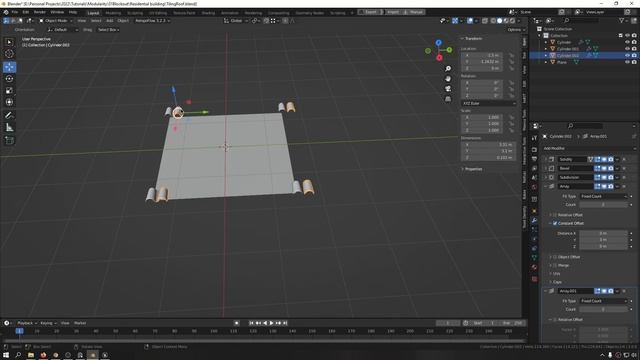Toggle the Merge checkbox
640x360 pixels.
coord(555,265)
